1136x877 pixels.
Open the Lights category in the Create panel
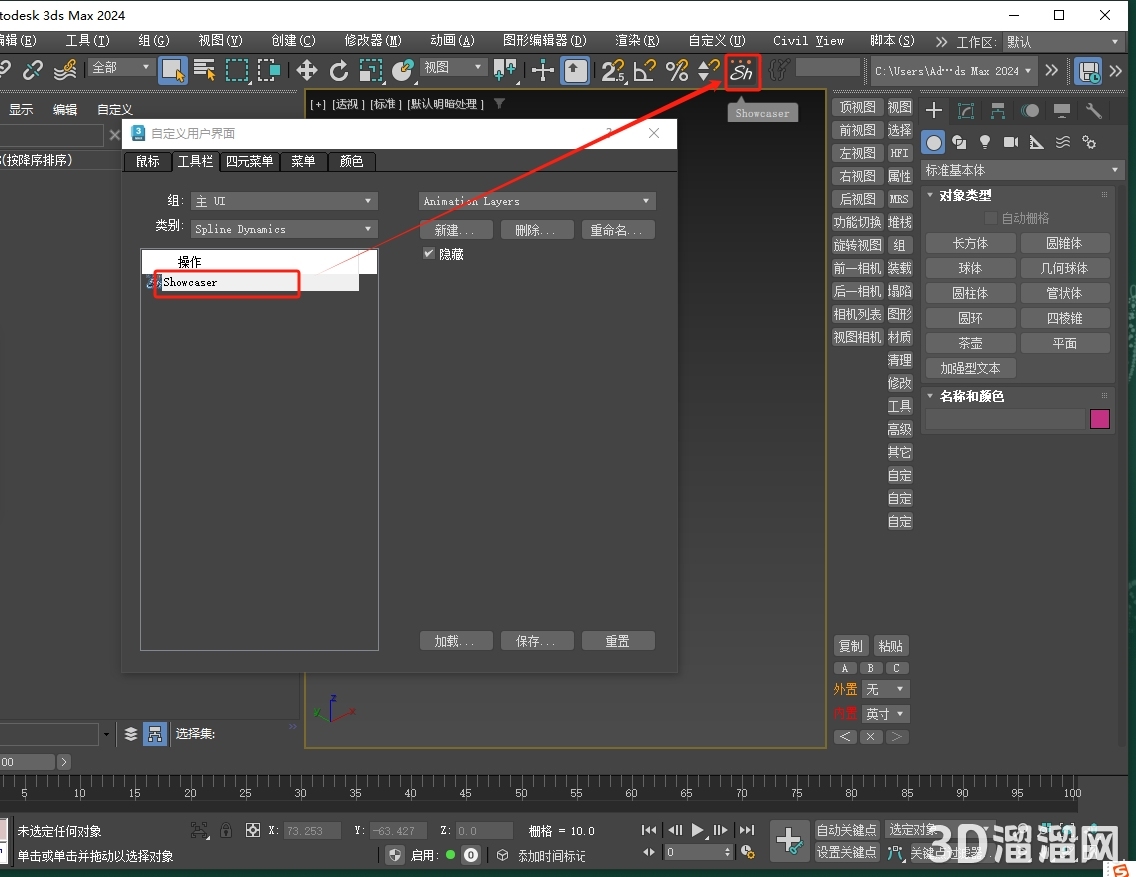[984, 142]
